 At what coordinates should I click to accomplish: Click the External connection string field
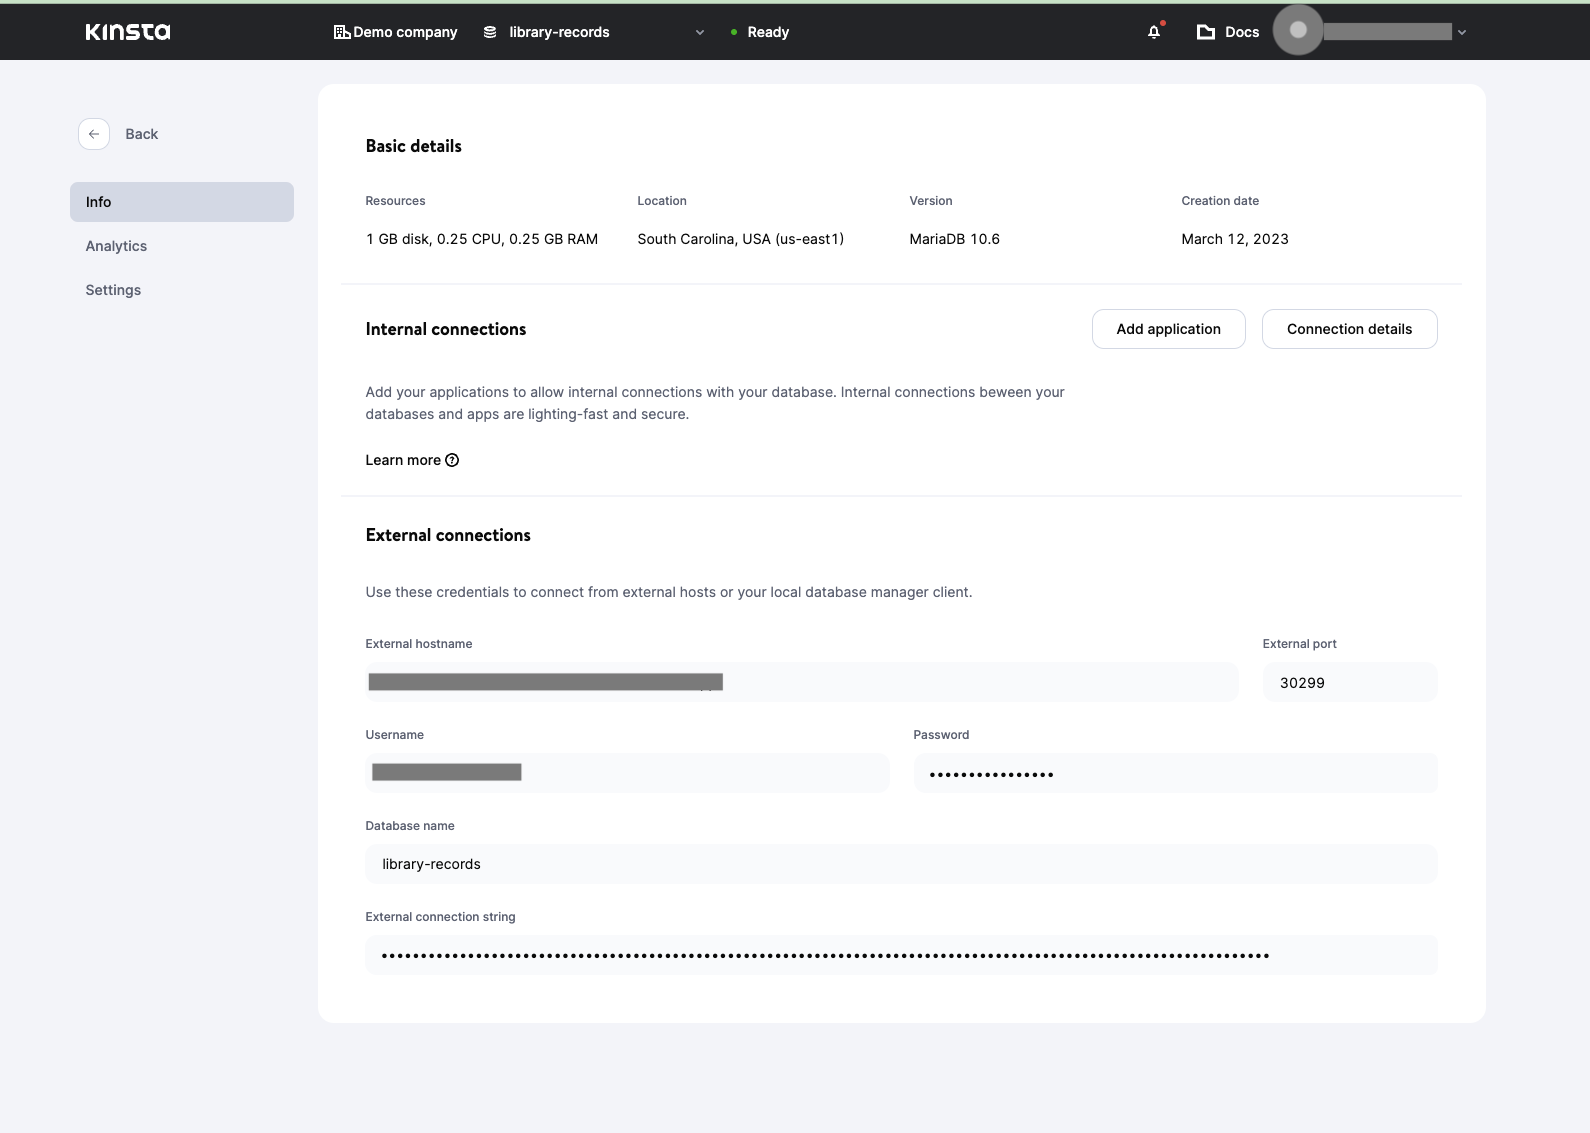[902, 955]
